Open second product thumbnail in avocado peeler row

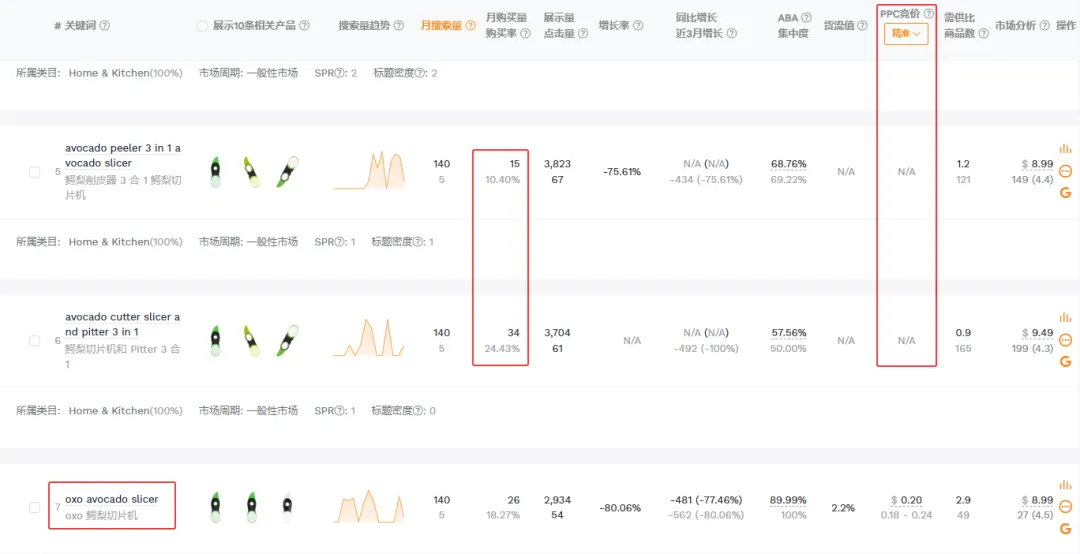tap(251, 172)
